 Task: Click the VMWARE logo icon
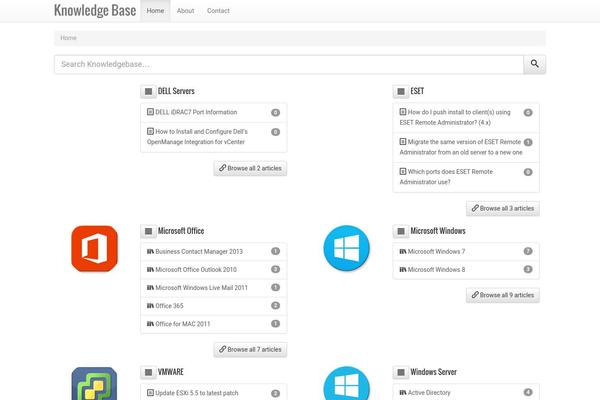pyautogui.click(x=94, y=384)
